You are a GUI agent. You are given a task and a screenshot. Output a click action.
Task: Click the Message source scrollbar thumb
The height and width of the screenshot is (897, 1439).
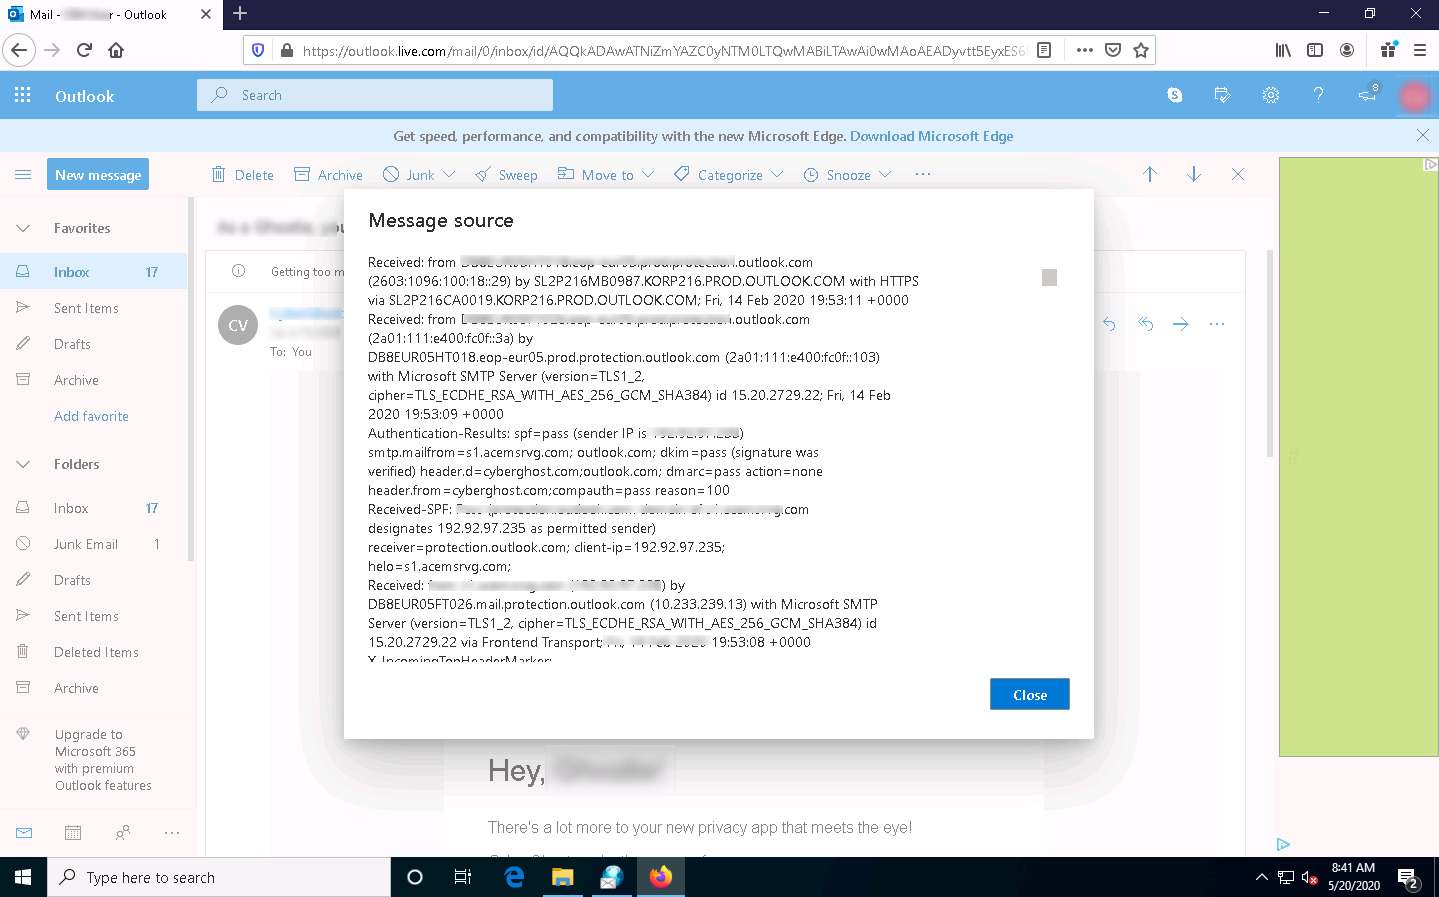[x=1049, y=277]
